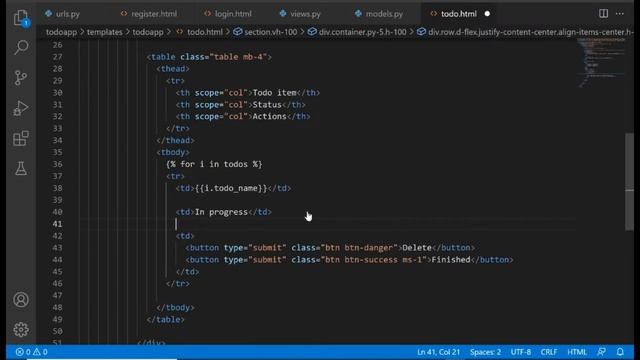Viewport: 640px width, 360px height.
Task: Click the 'table mb-4' class string
Action: coord(238,57)
